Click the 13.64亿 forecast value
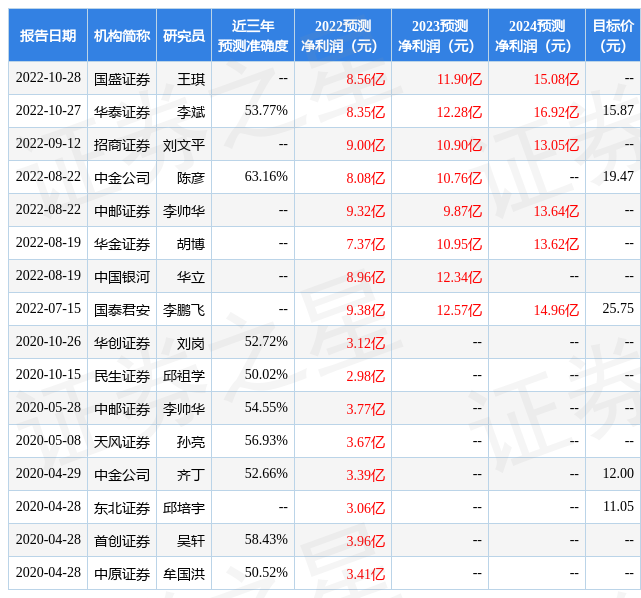This screenshot has height=598, width=641. coord(556,211)
